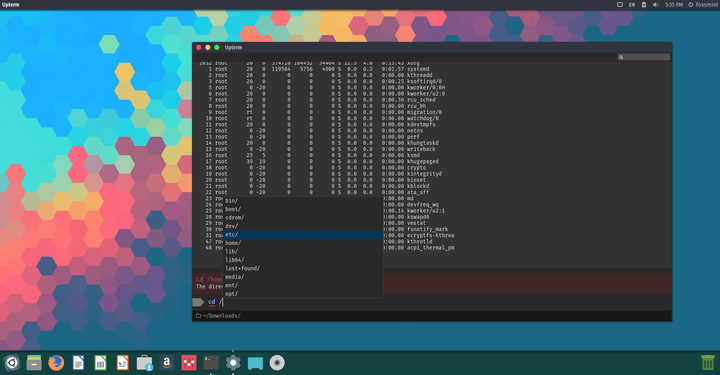The image size is (720, 375).
Task: Open LibreOffice Calc from the dock
Action: (x=100, y=363)
